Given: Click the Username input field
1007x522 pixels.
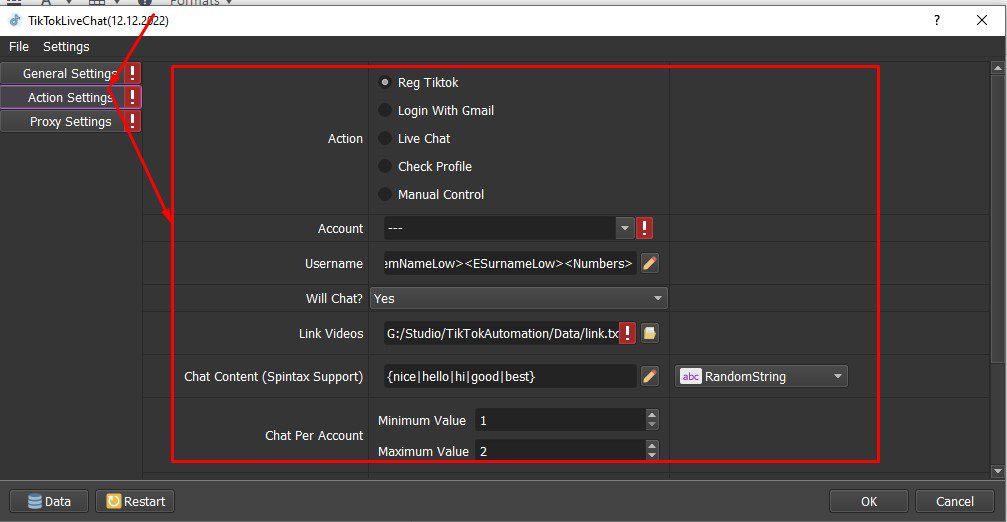Looking at the screenshot, I should pos(510,263).
